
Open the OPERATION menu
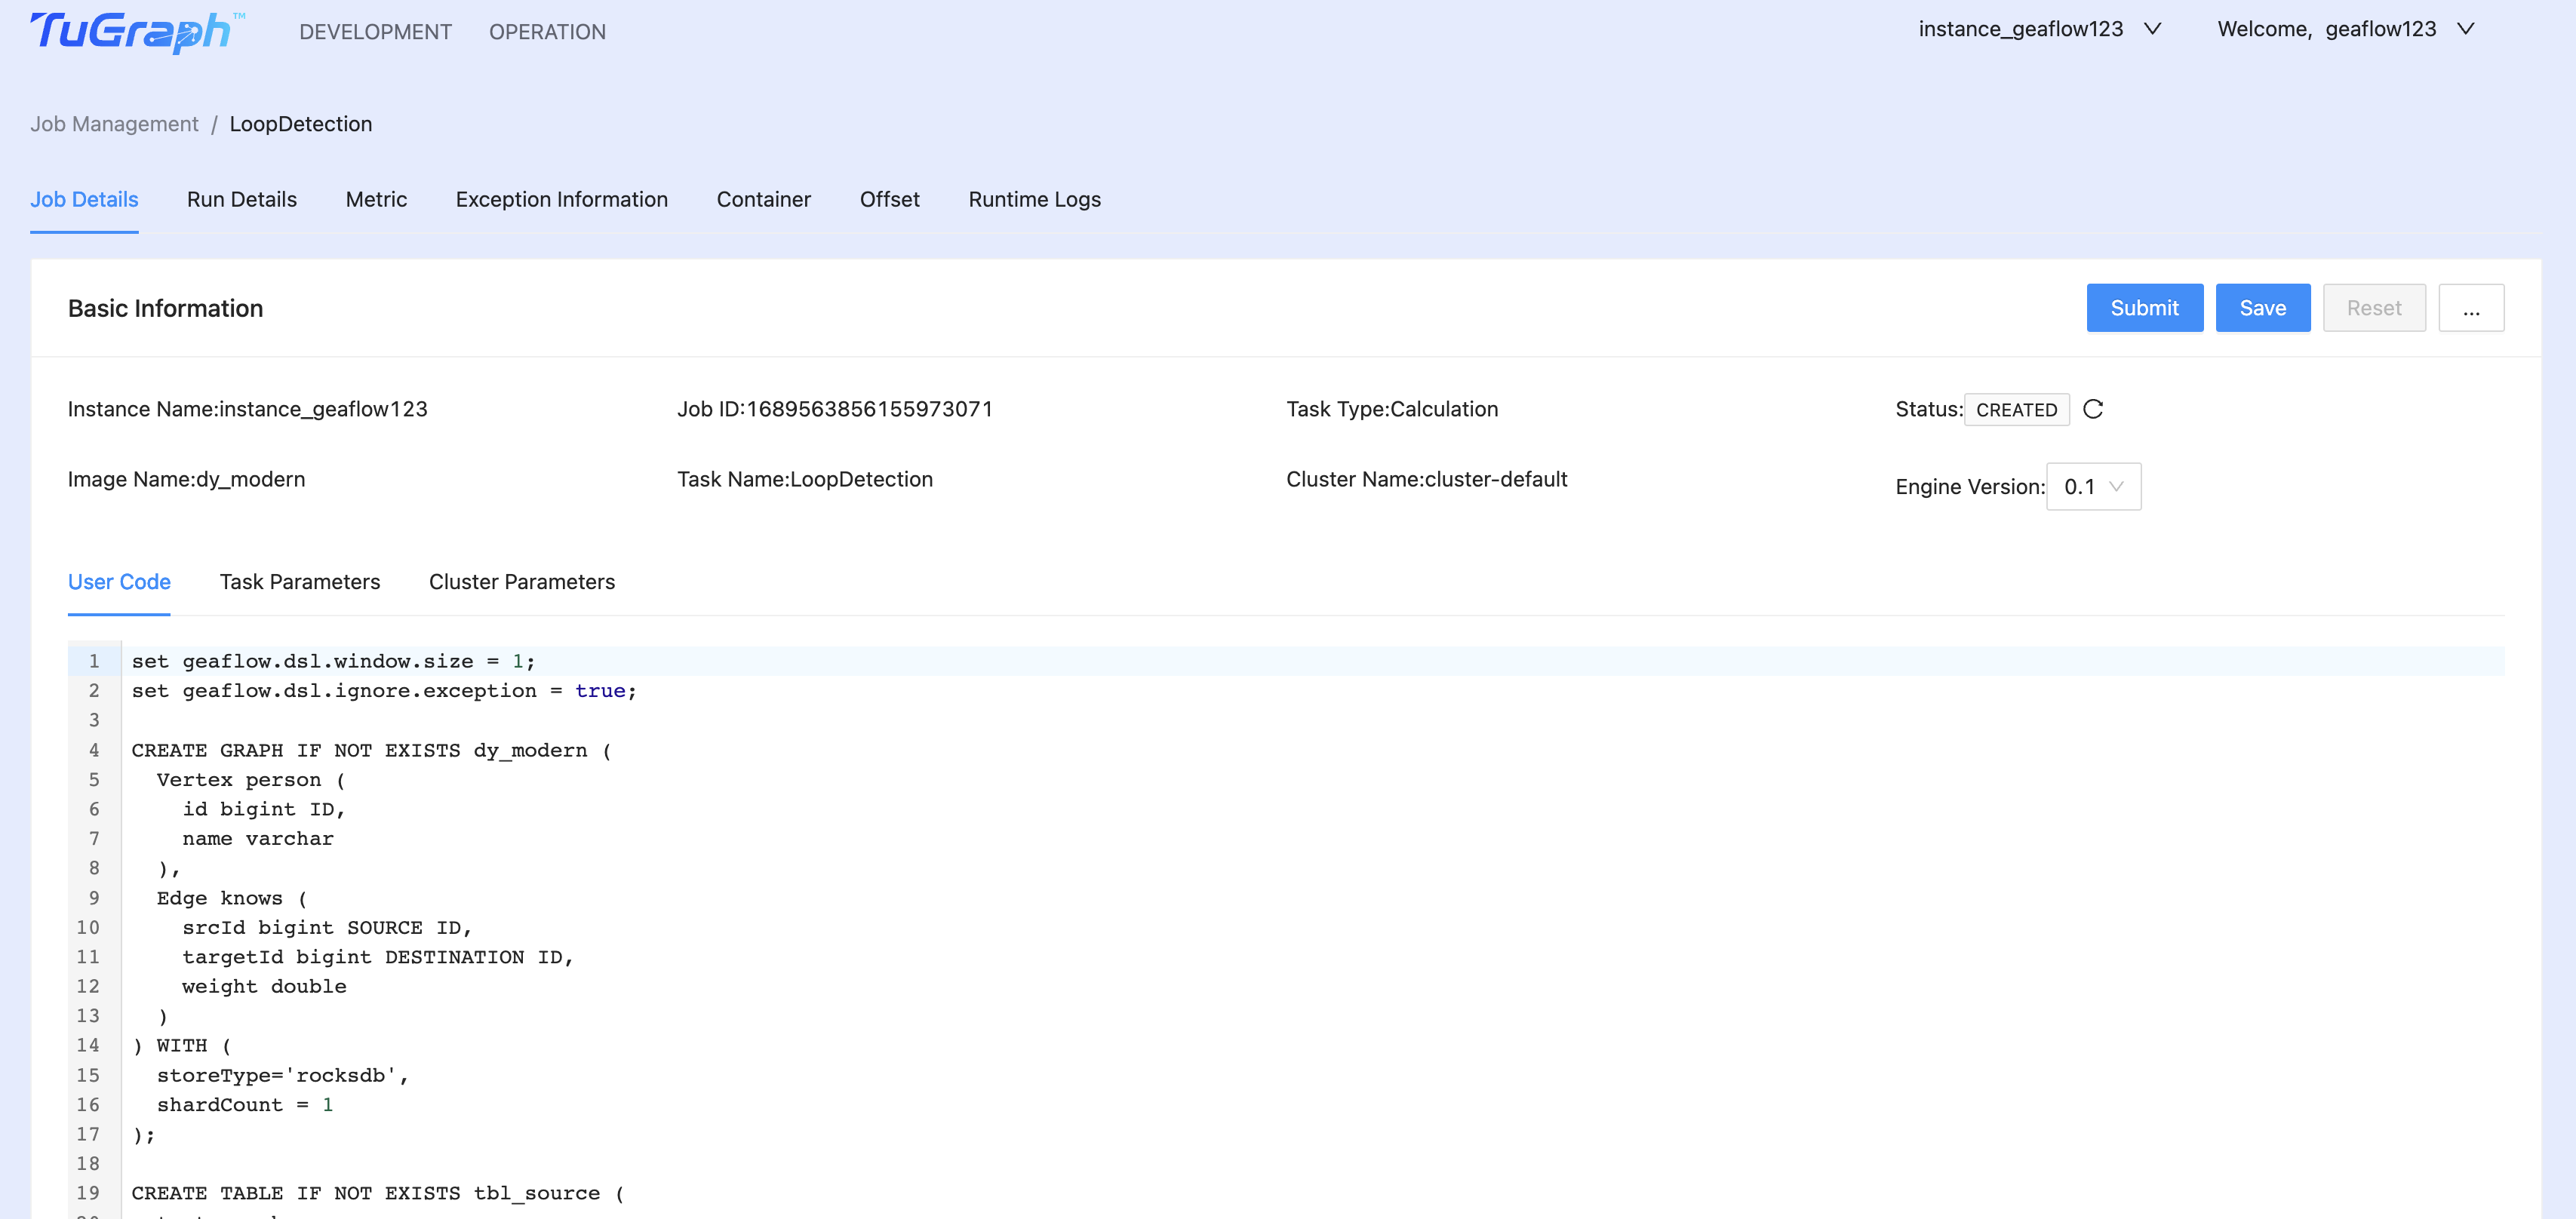pyautogui.click(x=546, y=31)
